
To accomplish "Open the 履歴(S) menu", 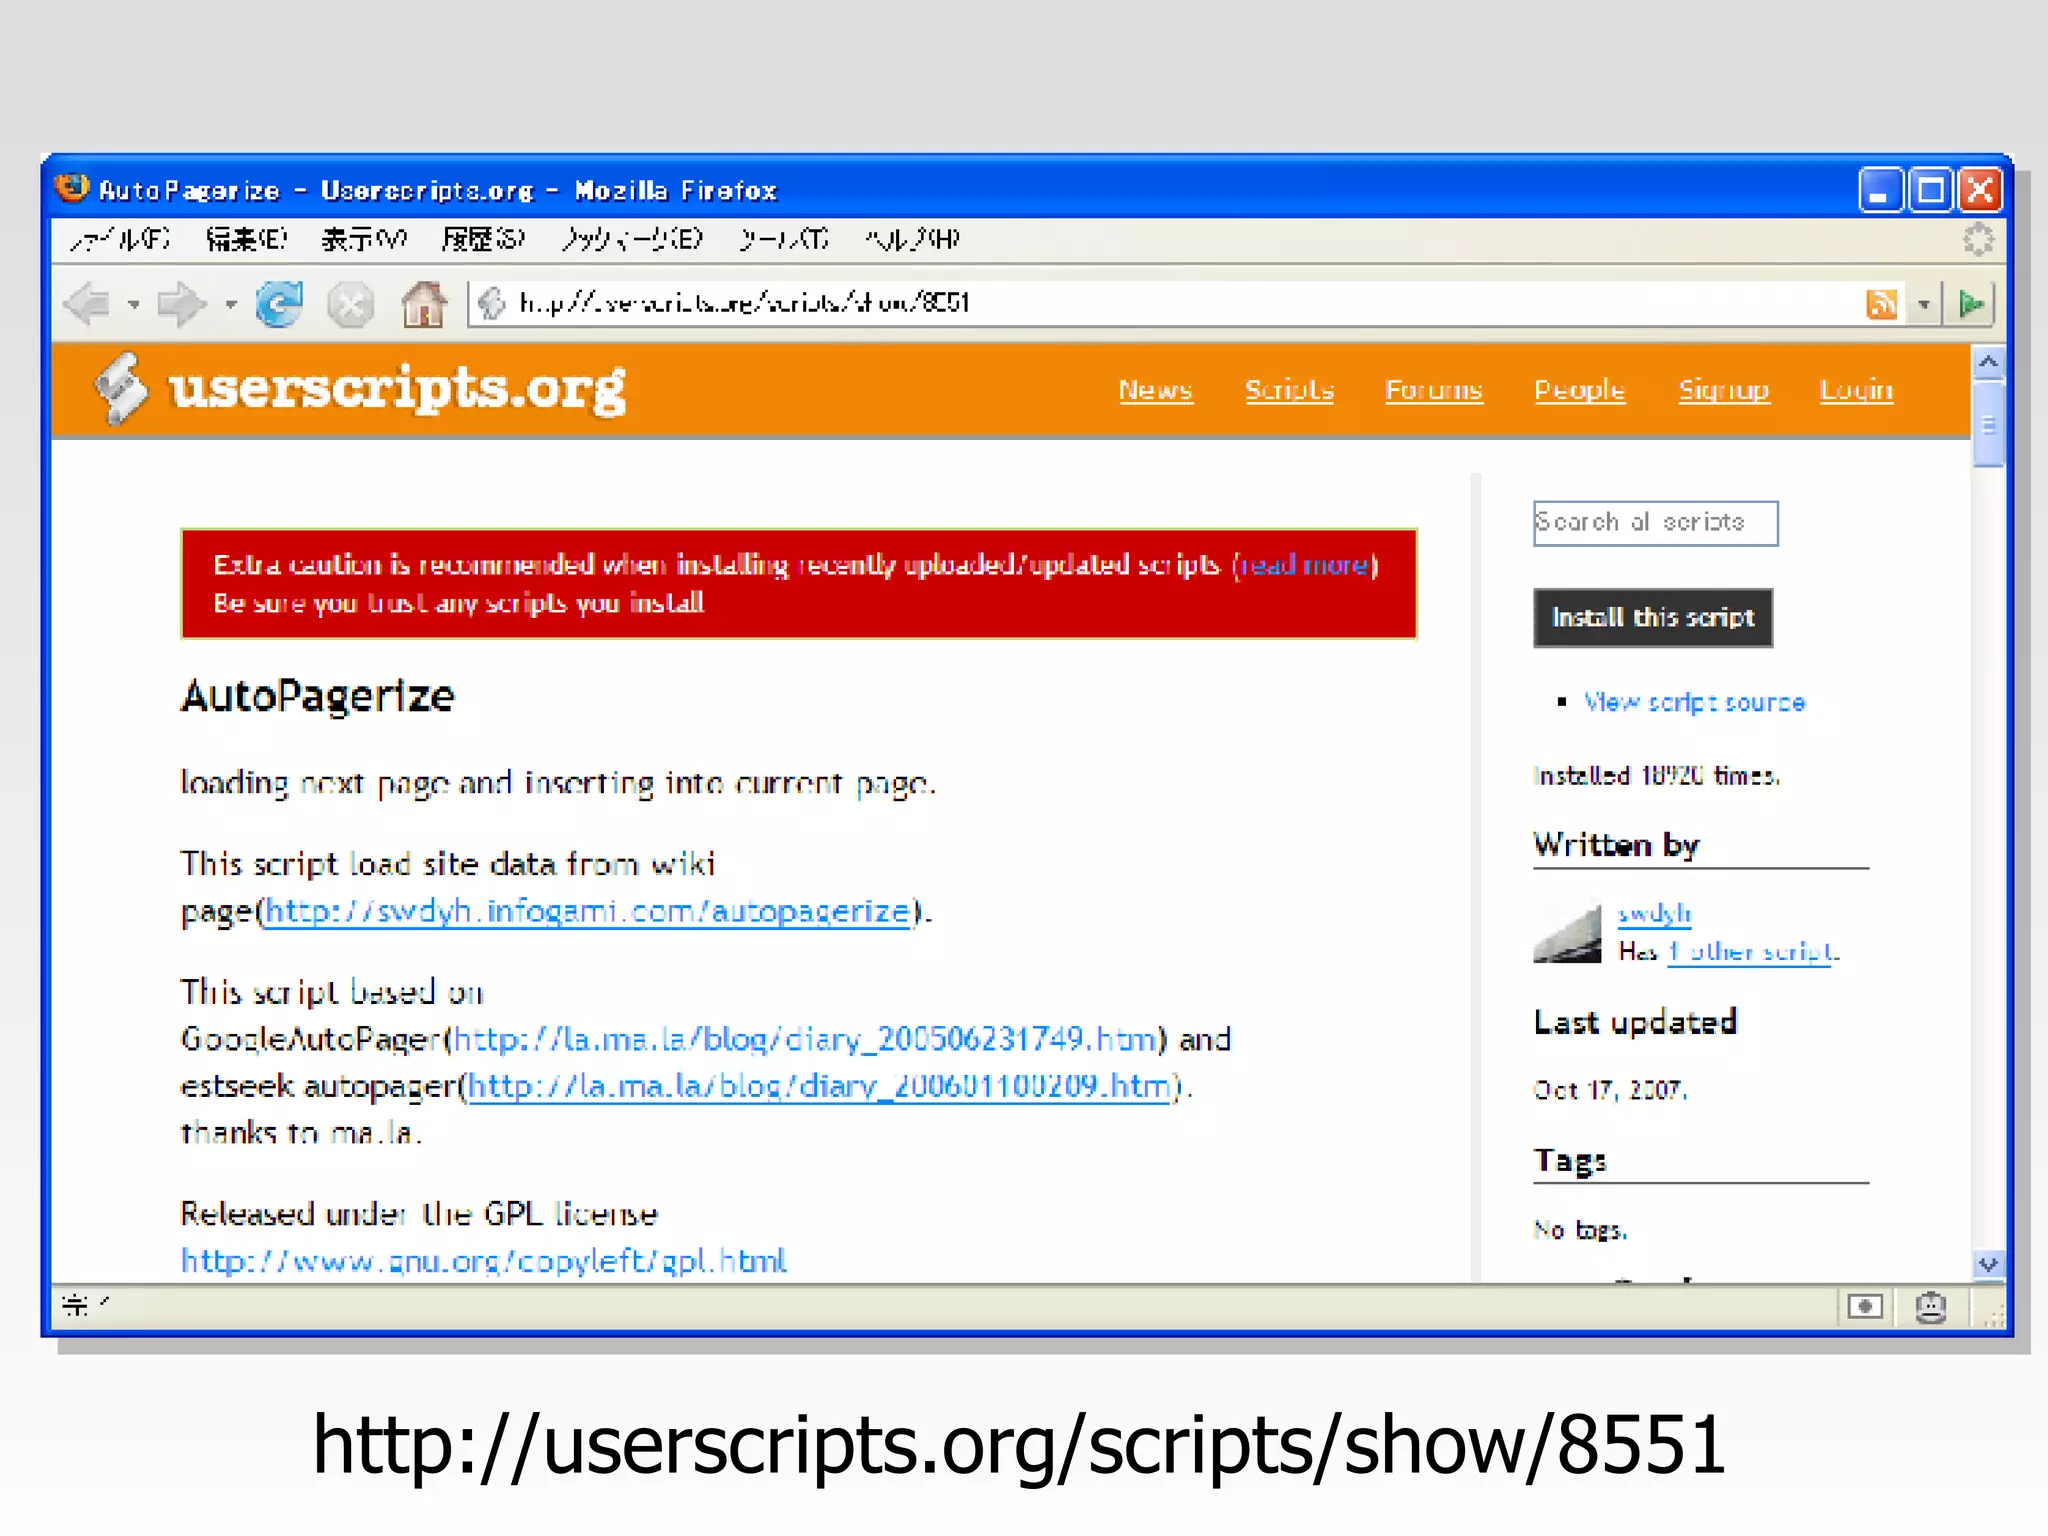I will (484, 240).
